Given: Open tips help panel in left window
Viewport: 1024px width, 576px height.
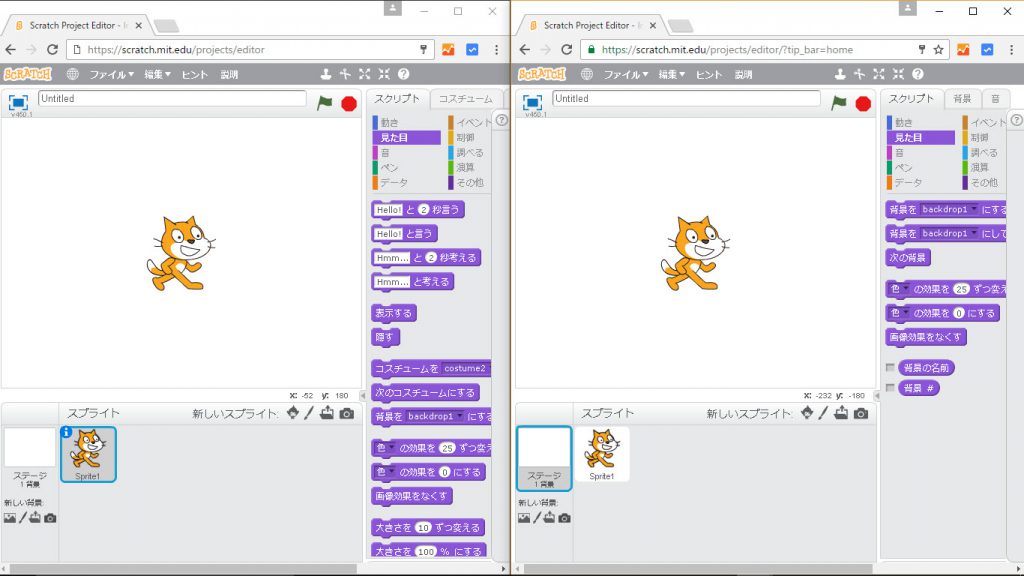Looking at the screenshot, I should [x=501, y=120].
